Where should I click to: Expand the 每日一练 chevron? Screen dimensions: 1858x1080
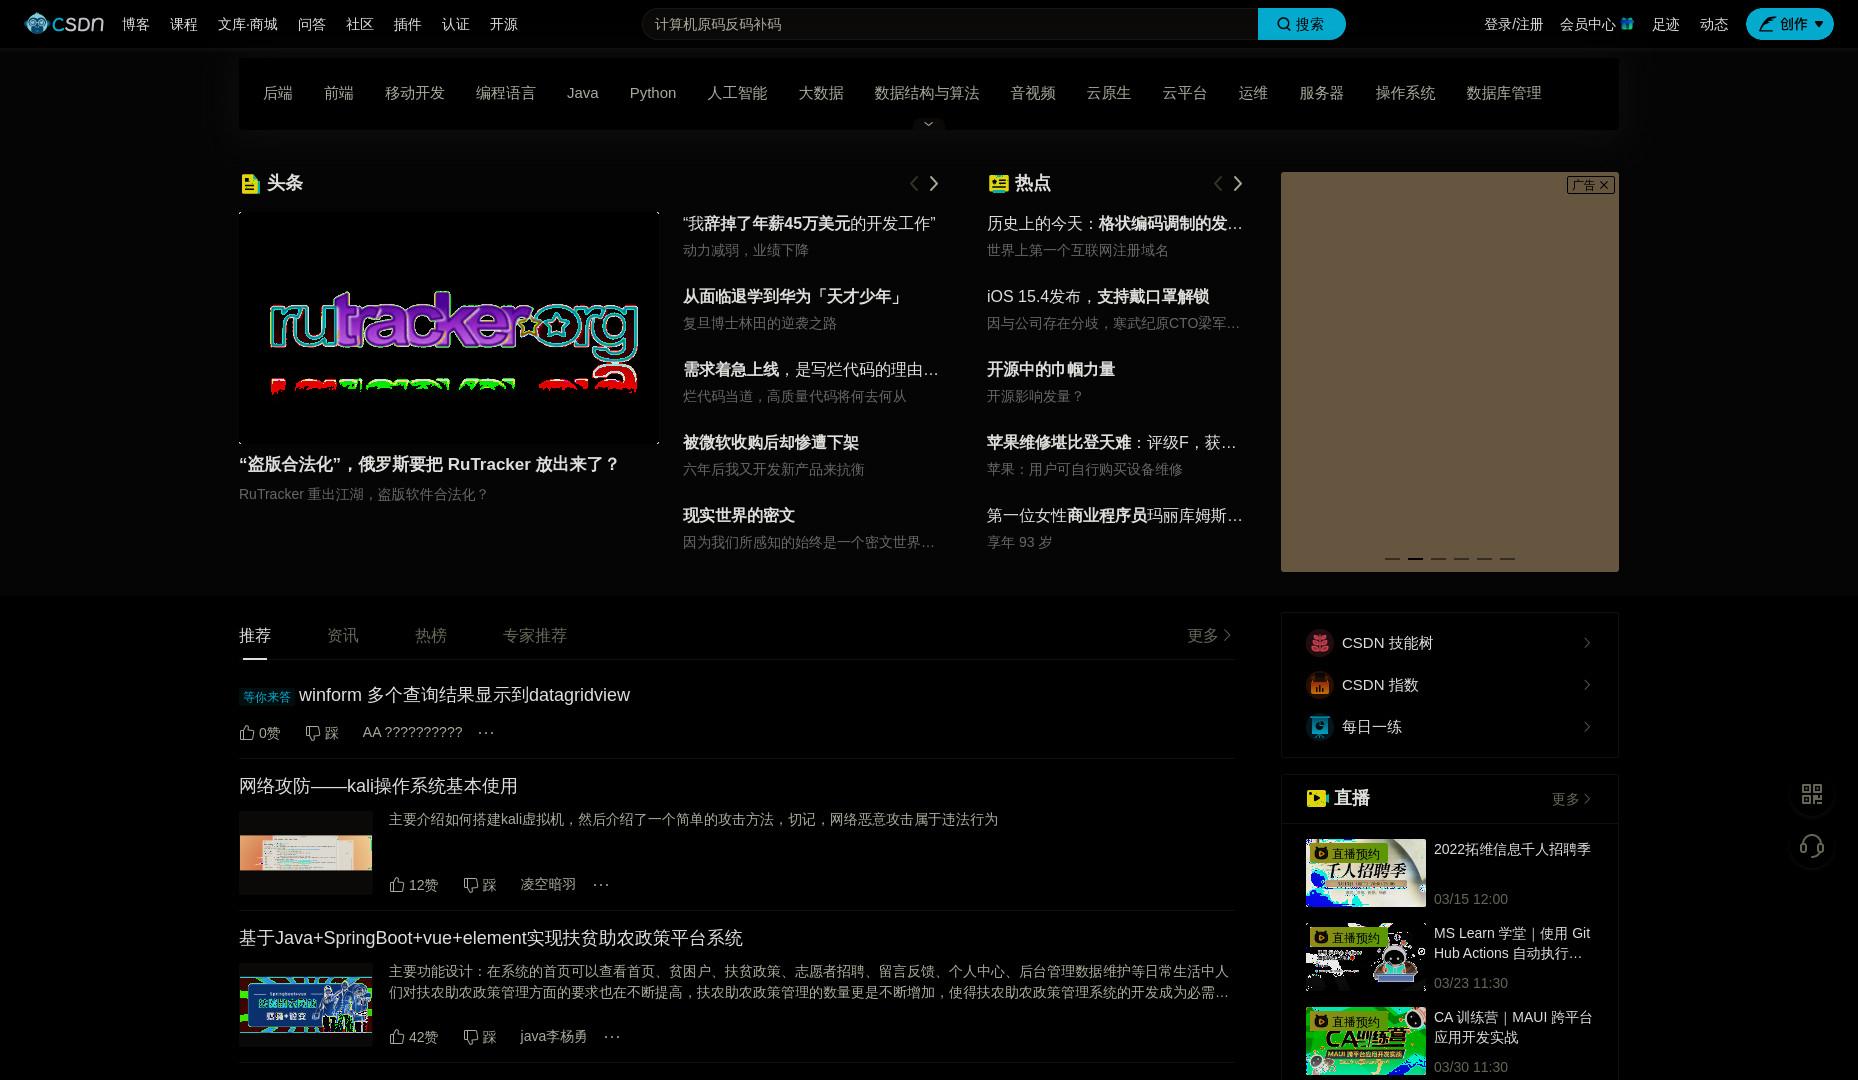tap(1587, 727)
